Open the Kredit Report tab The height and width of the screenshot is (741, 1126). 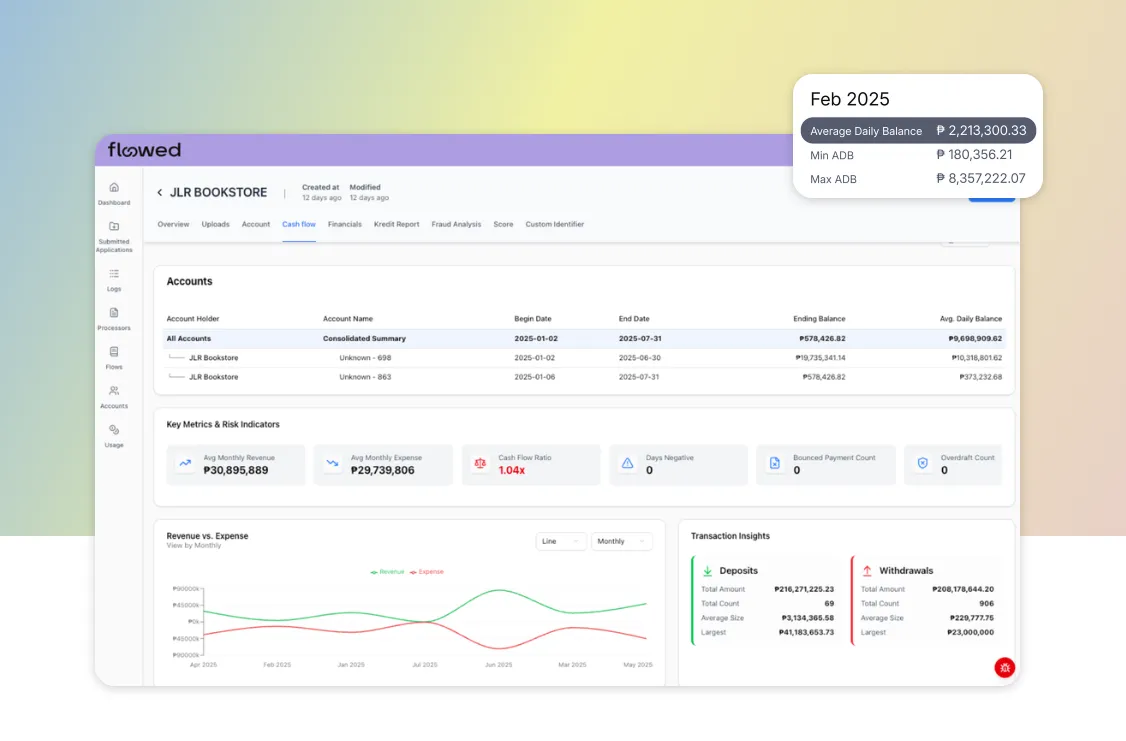point(396,224)
